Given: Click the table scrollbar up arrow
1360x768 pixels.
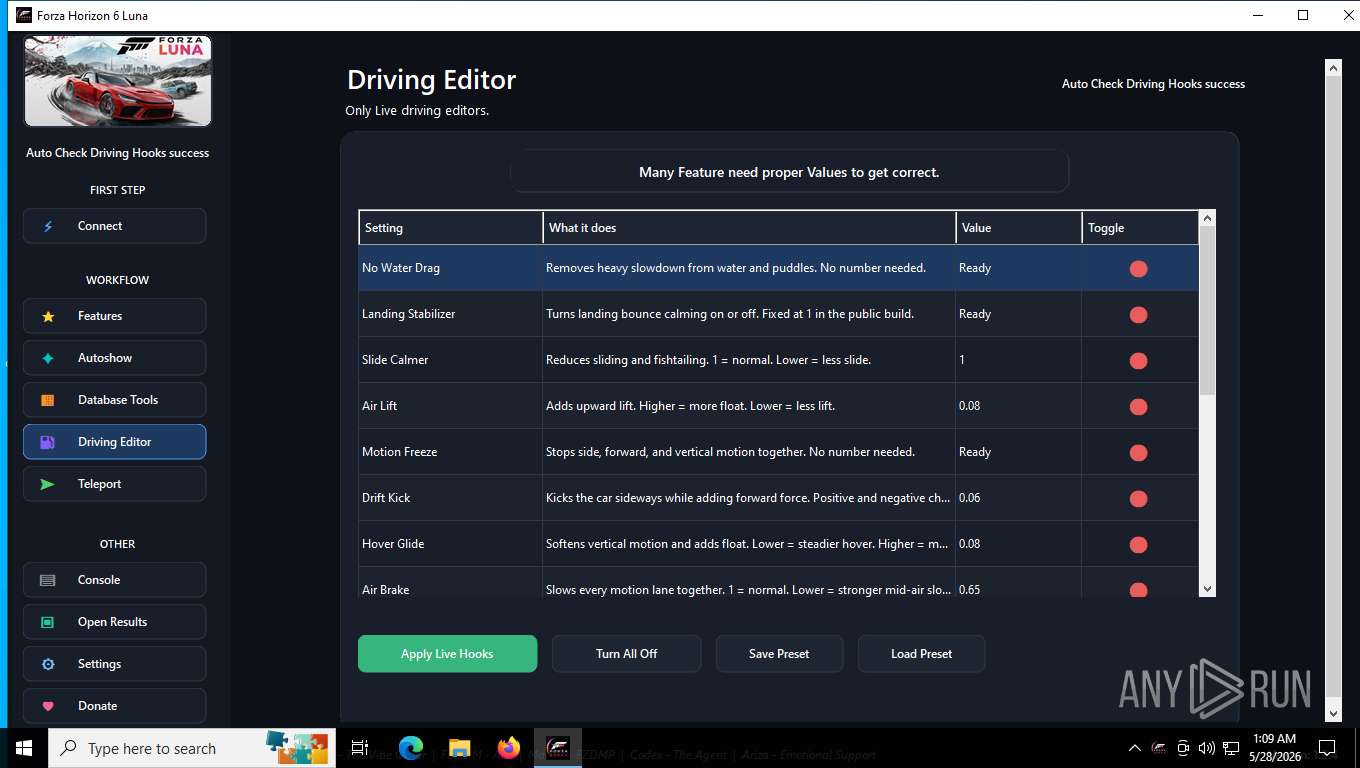Looking at the screenshot, I should click(x=1207, y=218).
